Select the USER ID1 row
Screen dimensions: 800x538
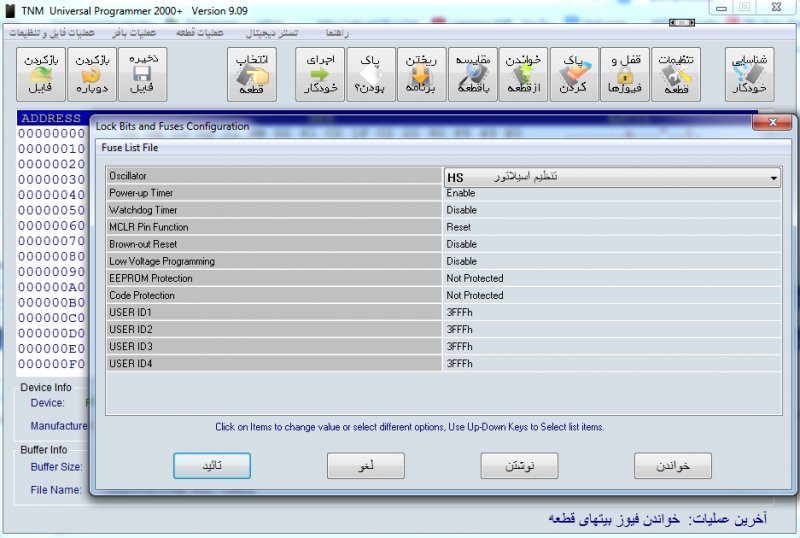pyautogui.click(x=444, y=312)
